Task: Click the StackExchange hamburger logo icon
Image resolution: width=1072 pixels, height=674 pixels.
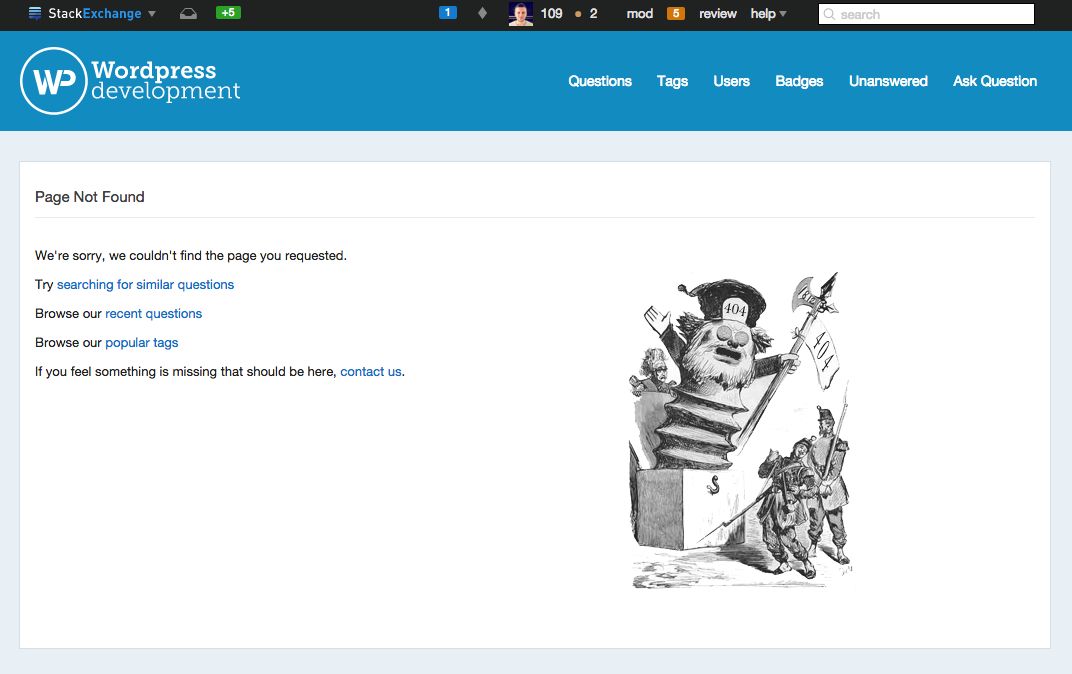Action: 35,13
